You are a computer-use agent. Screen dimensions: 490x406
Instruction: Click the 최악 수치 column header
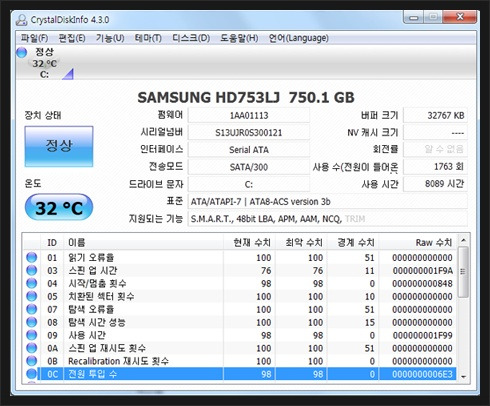(301, 242)
